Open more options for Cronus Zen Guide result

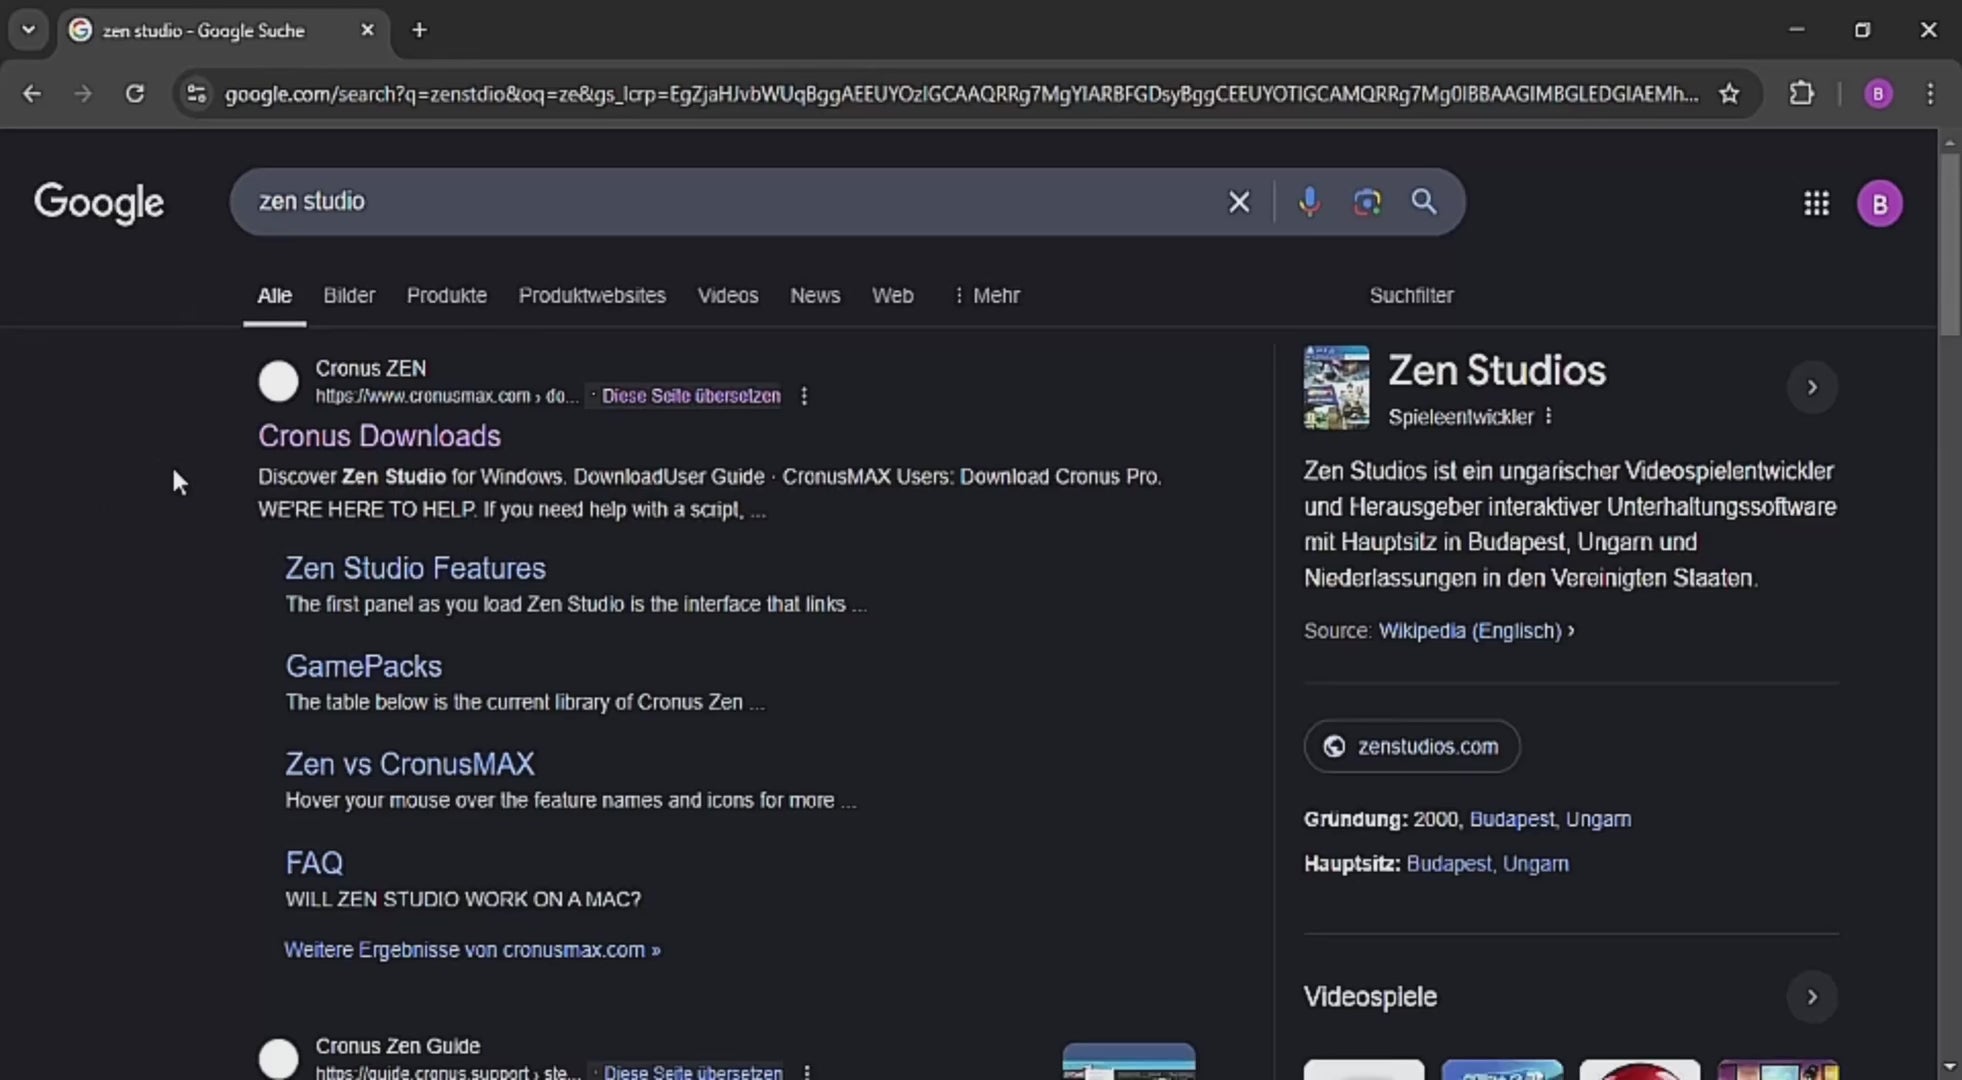(807, 1072)
